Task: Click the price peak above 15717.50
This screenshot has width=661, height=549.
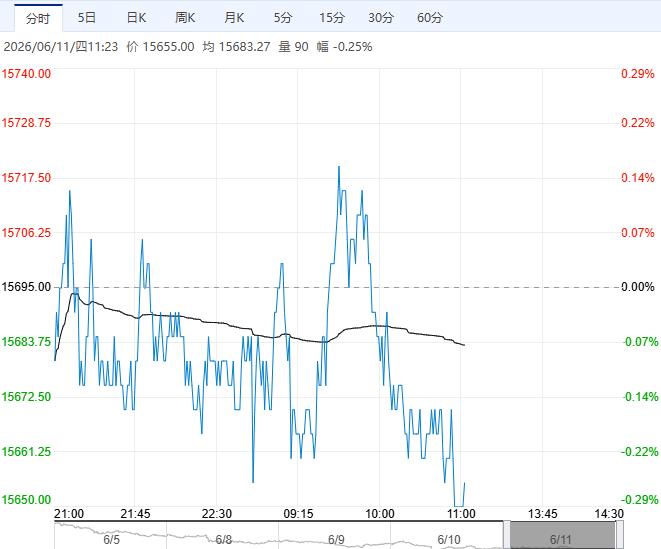Action: point(339,167)
